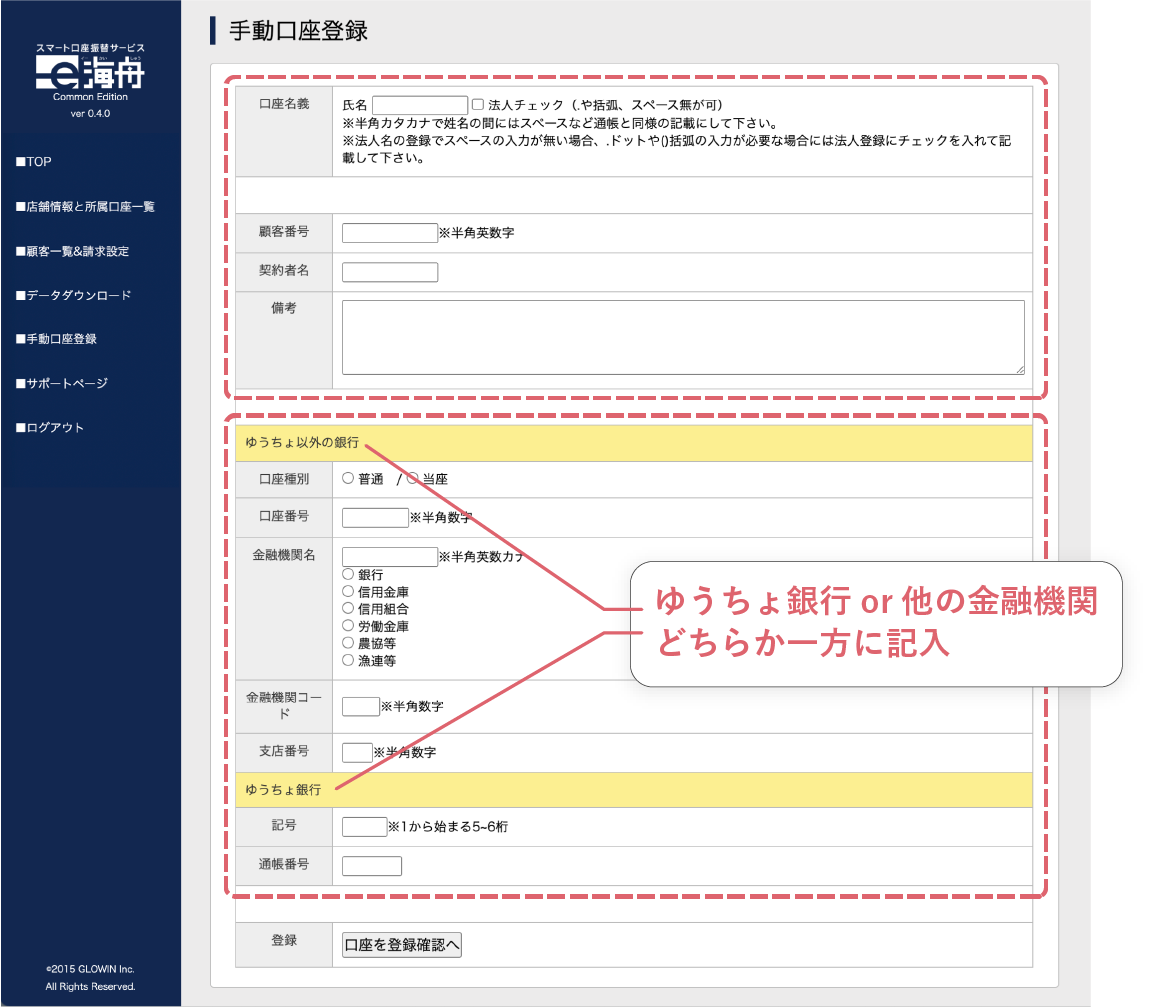Select the 労働金庫 option
The height and width of the screenshot is (1007, 1150).
[x=346, y=626]
